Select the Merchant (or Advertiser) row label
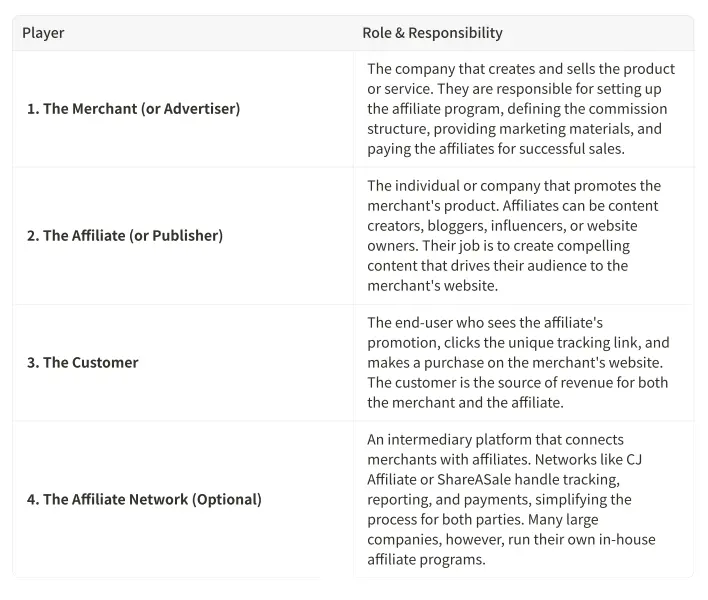The image size is (708, 600). (x=133, y=108)
